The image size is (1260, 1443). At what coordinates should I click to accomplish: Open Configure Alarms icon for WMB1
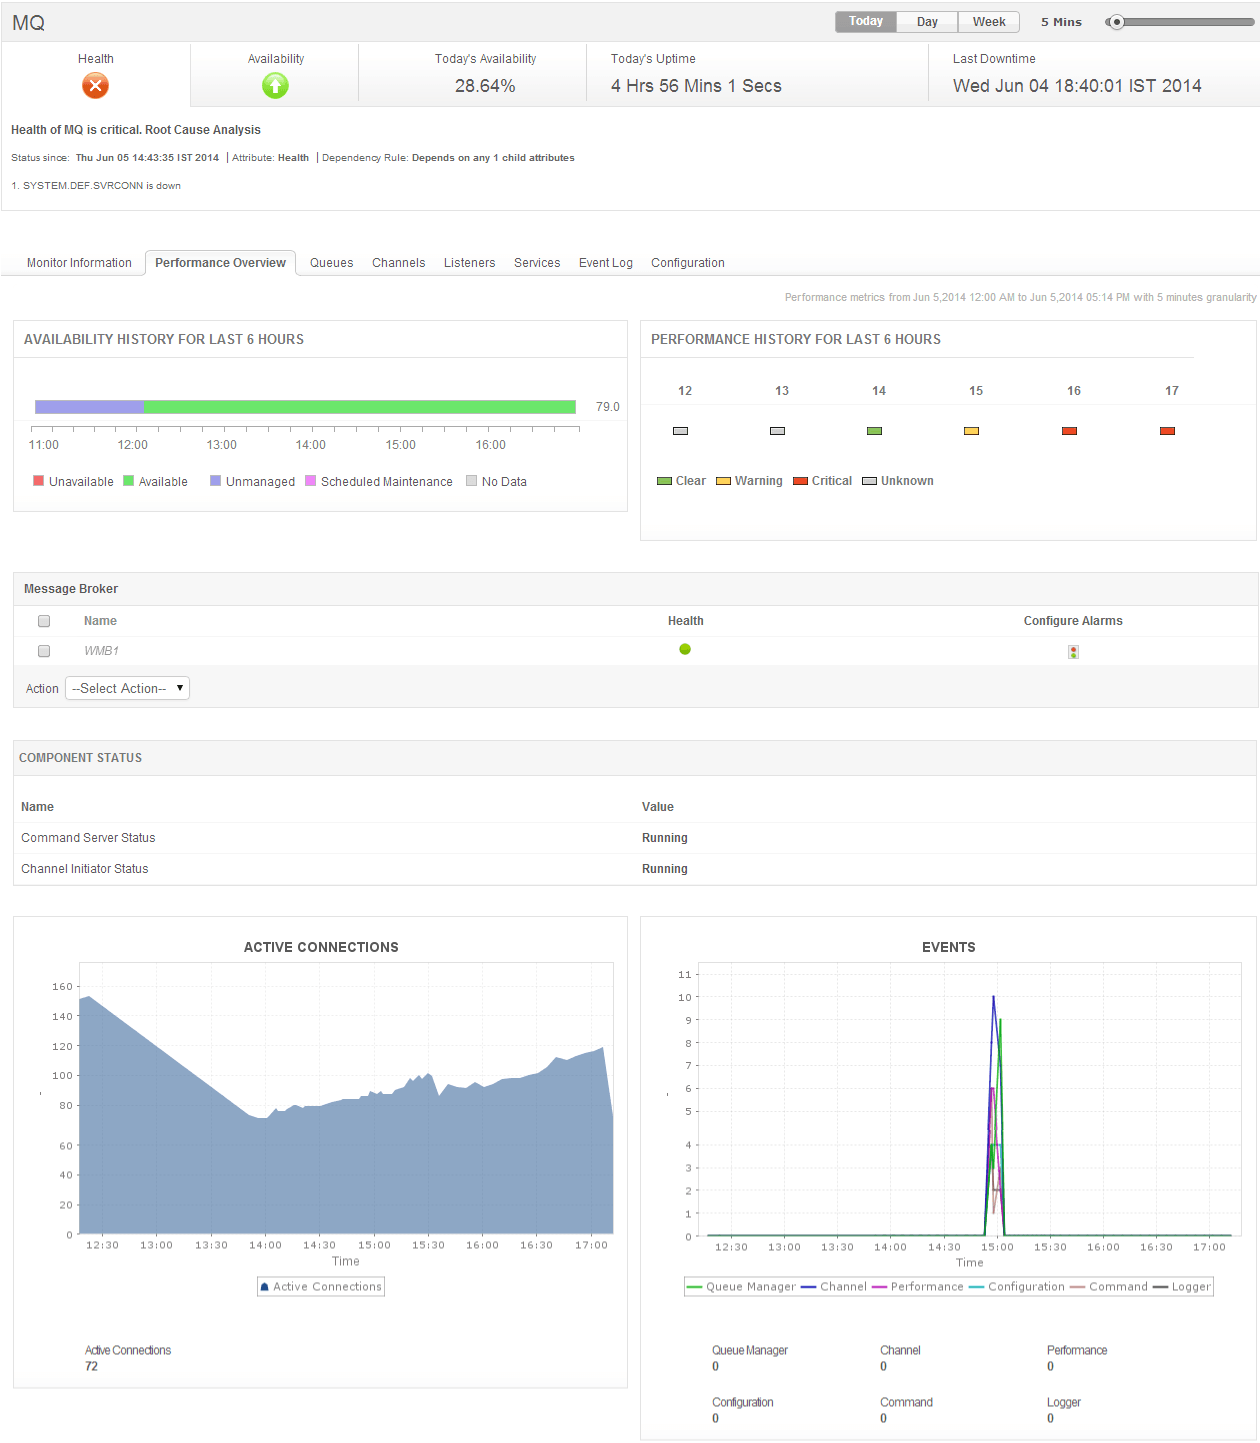[1073, 652]
